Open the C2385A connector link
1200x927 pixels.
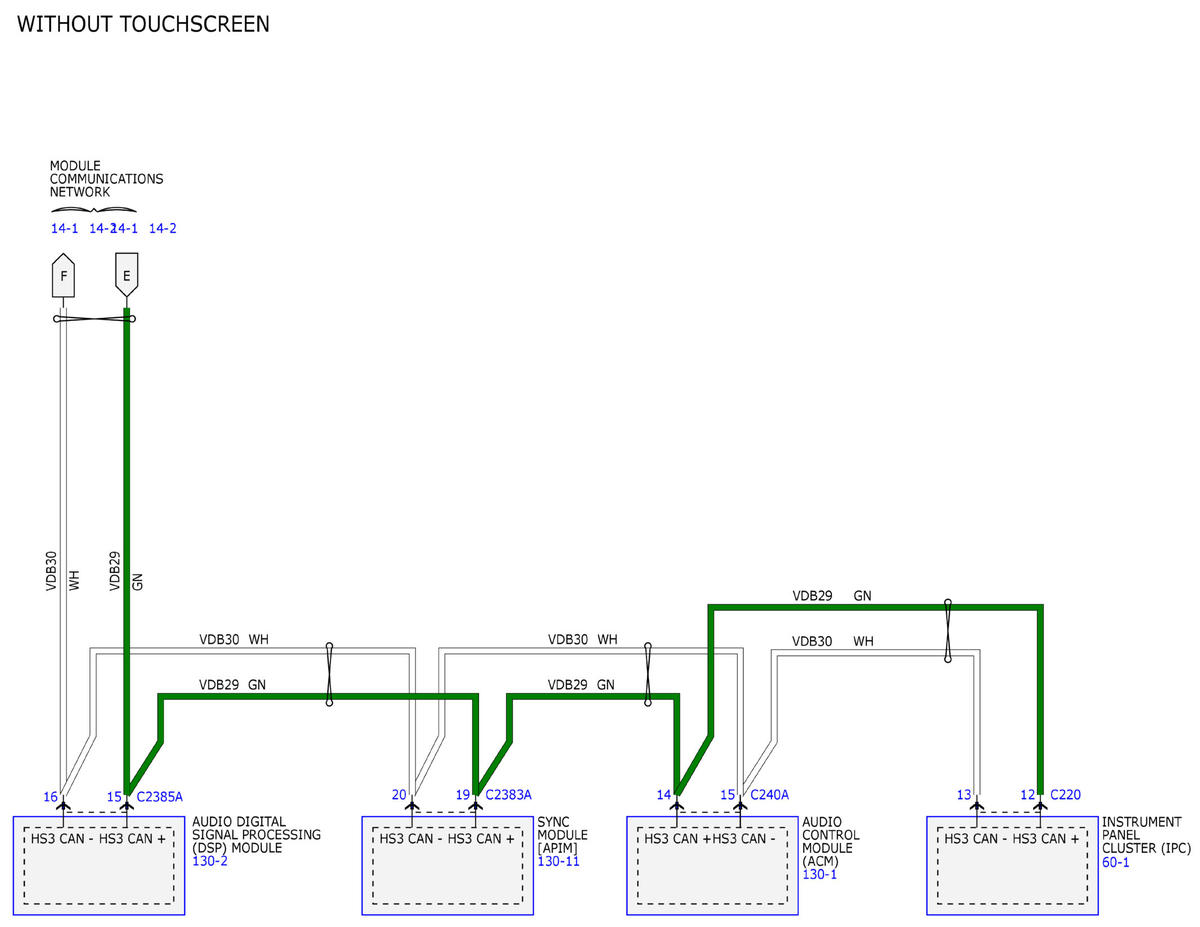pos(159,797)
